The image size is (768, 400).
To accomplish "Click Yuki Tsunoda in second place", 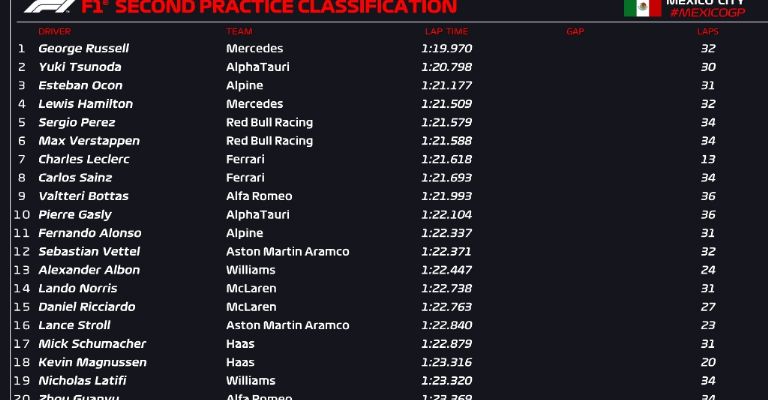I will [x=80, y=67].
